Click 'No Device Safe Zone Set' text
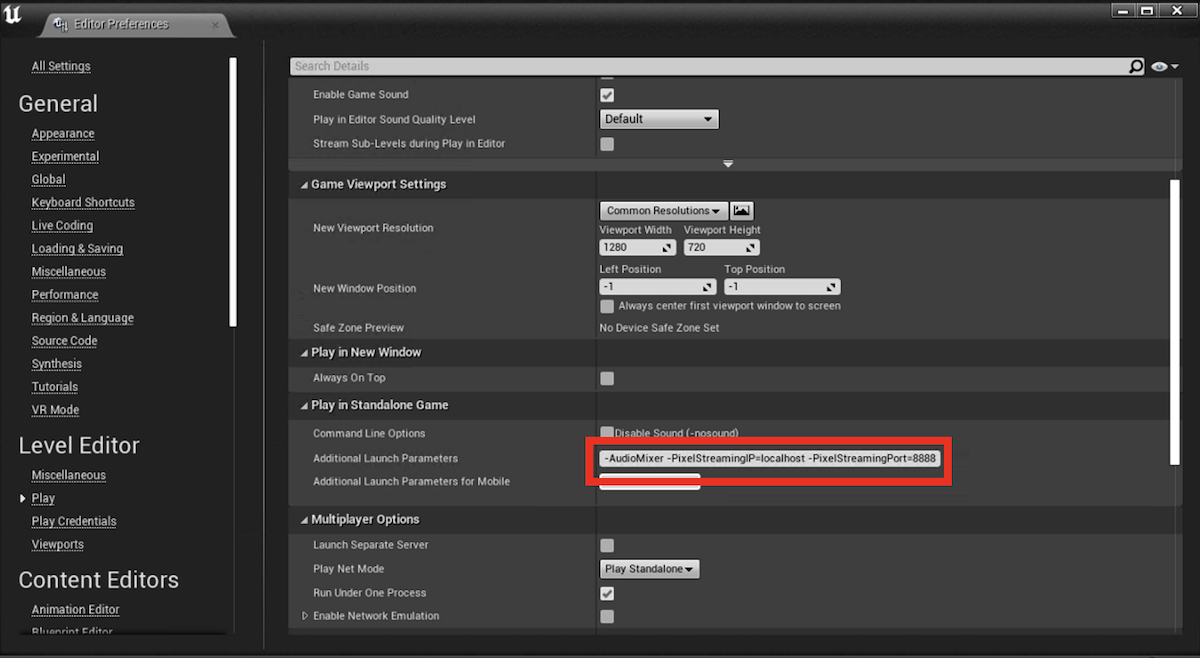1200x658 pixels. coord(659,328)
